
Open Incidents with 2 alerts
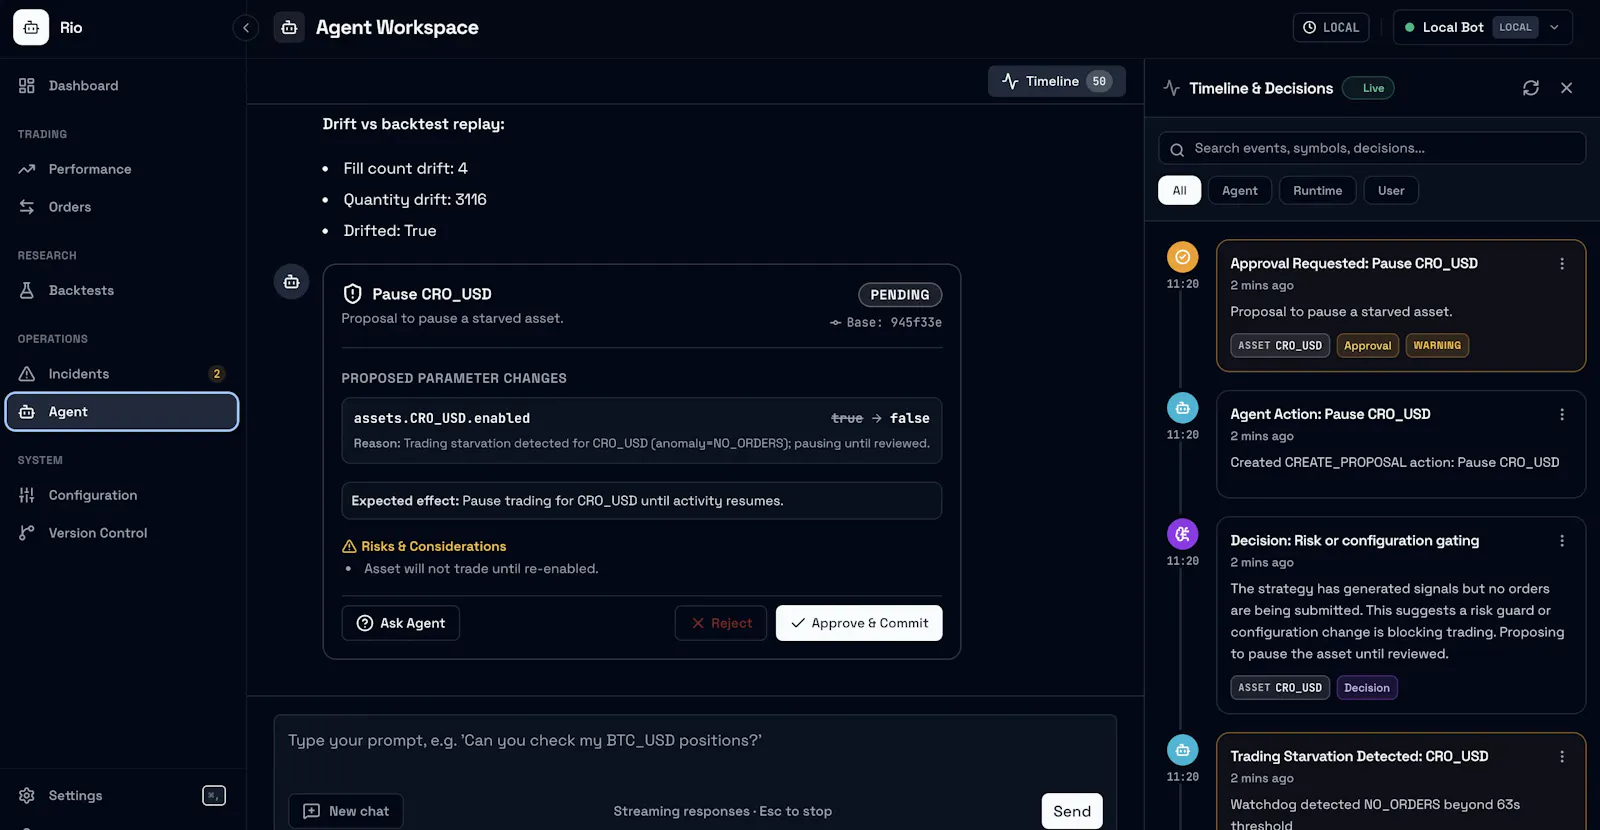click(122, 374)
